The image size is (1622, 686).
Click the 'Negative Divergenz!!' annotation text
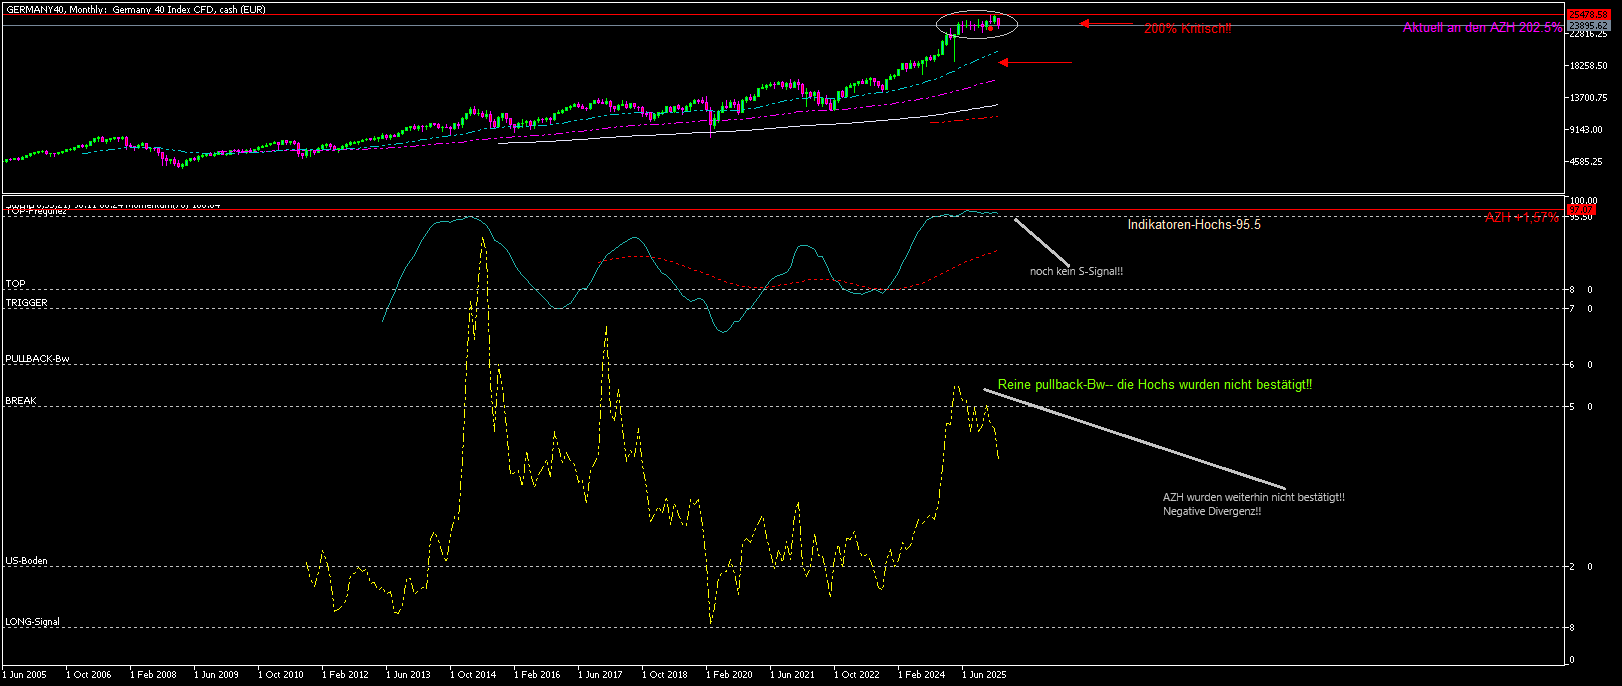coord(1211,512)
